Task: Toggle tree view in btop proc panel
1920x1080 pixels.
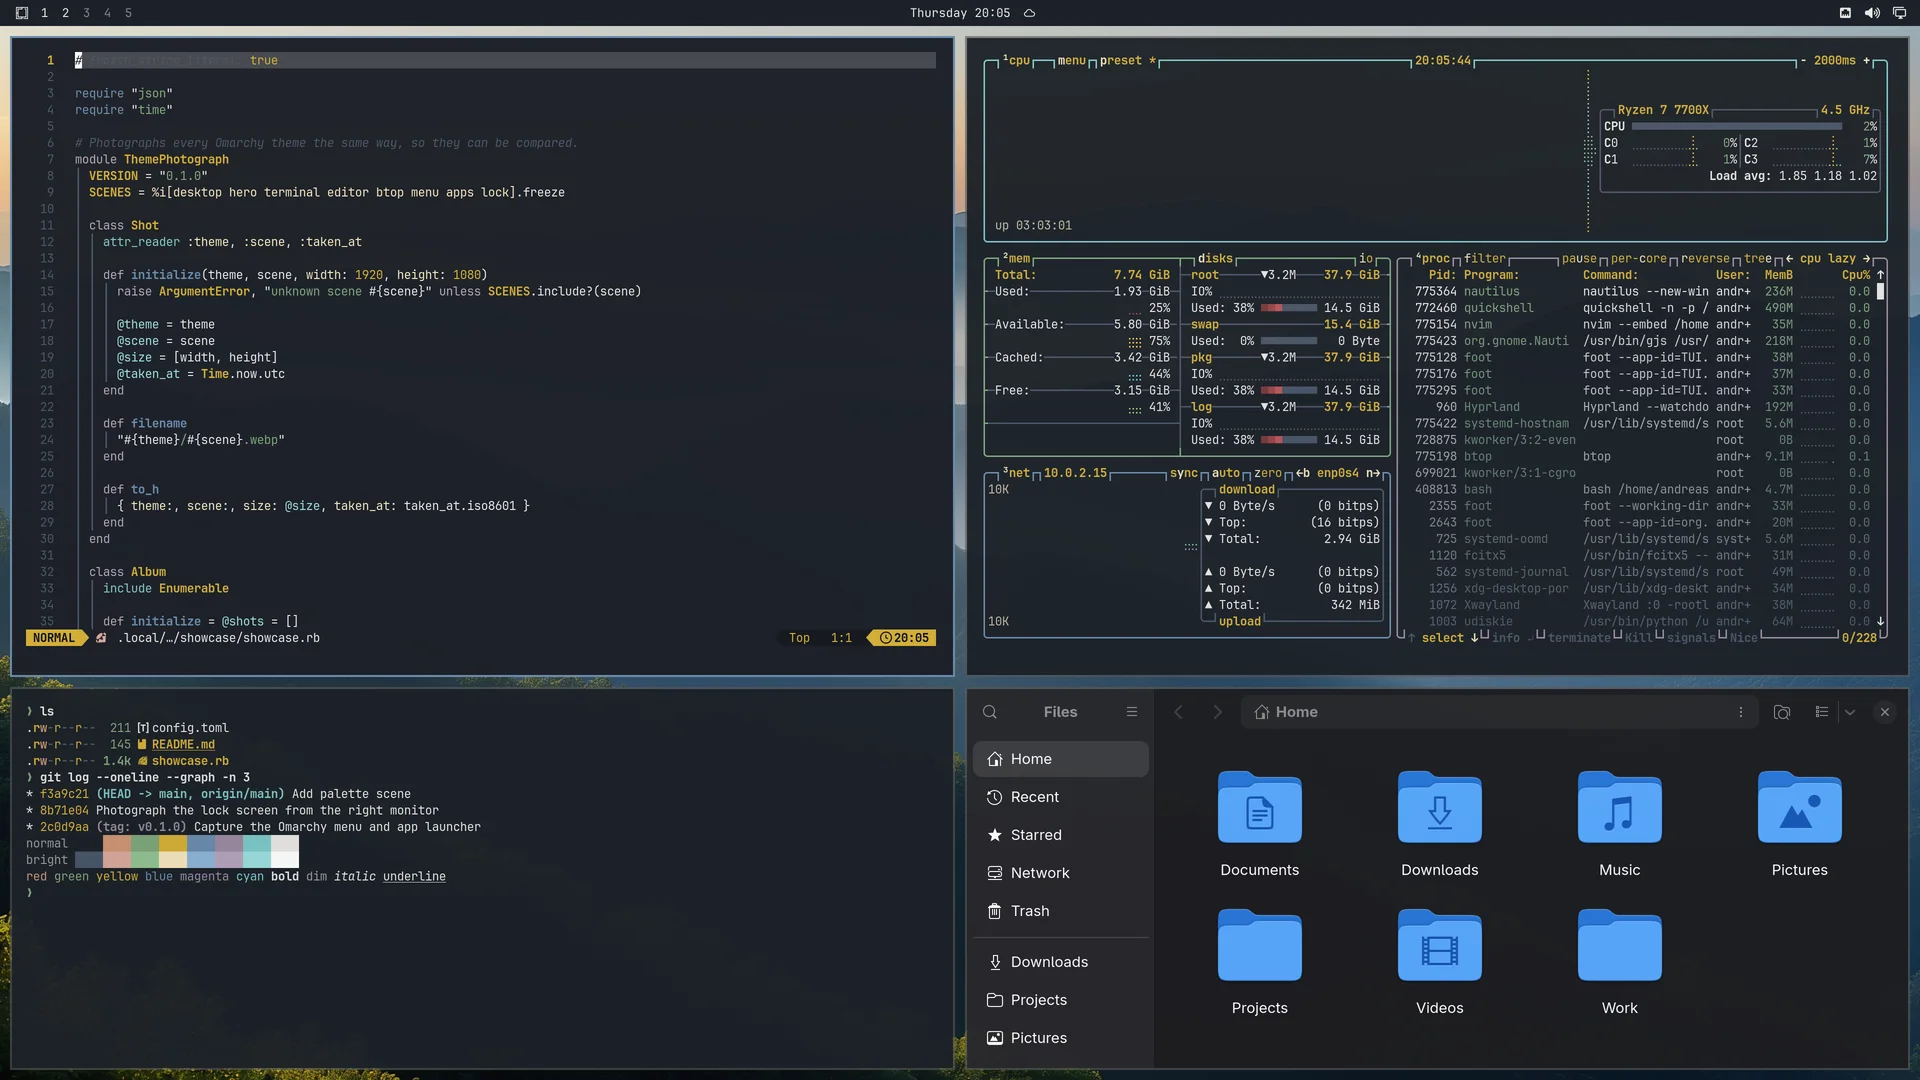Action: click(x=1758, y=259)
